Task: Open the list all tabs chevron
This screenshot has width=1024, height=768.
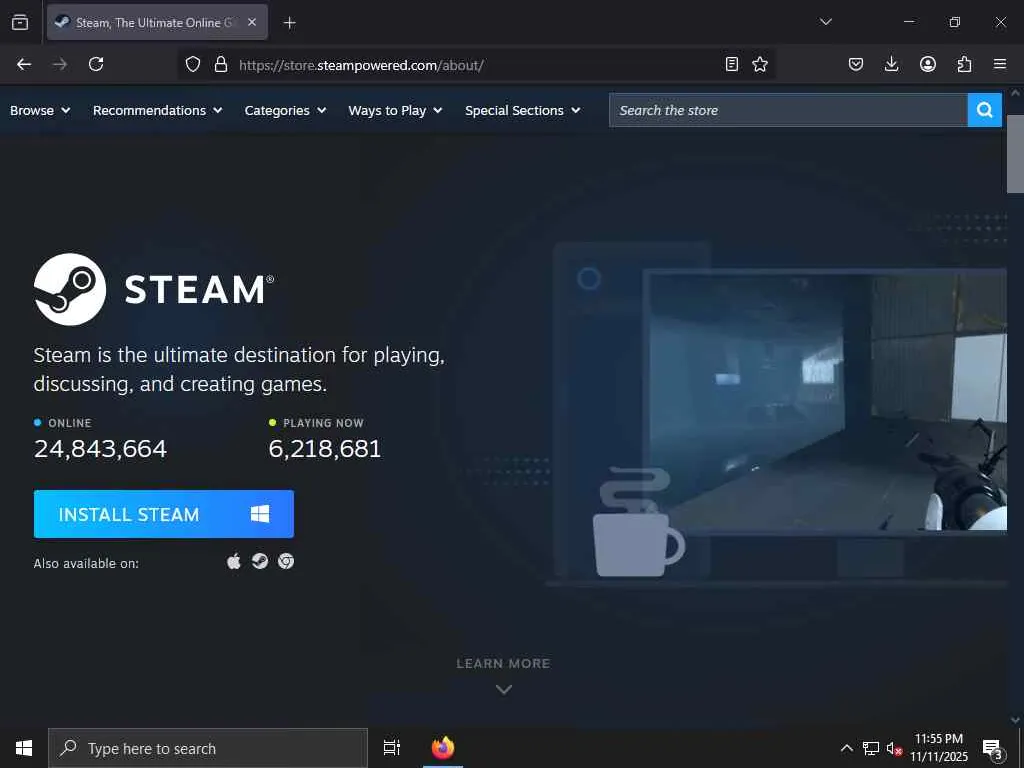Action: click(x=825, y=22)
